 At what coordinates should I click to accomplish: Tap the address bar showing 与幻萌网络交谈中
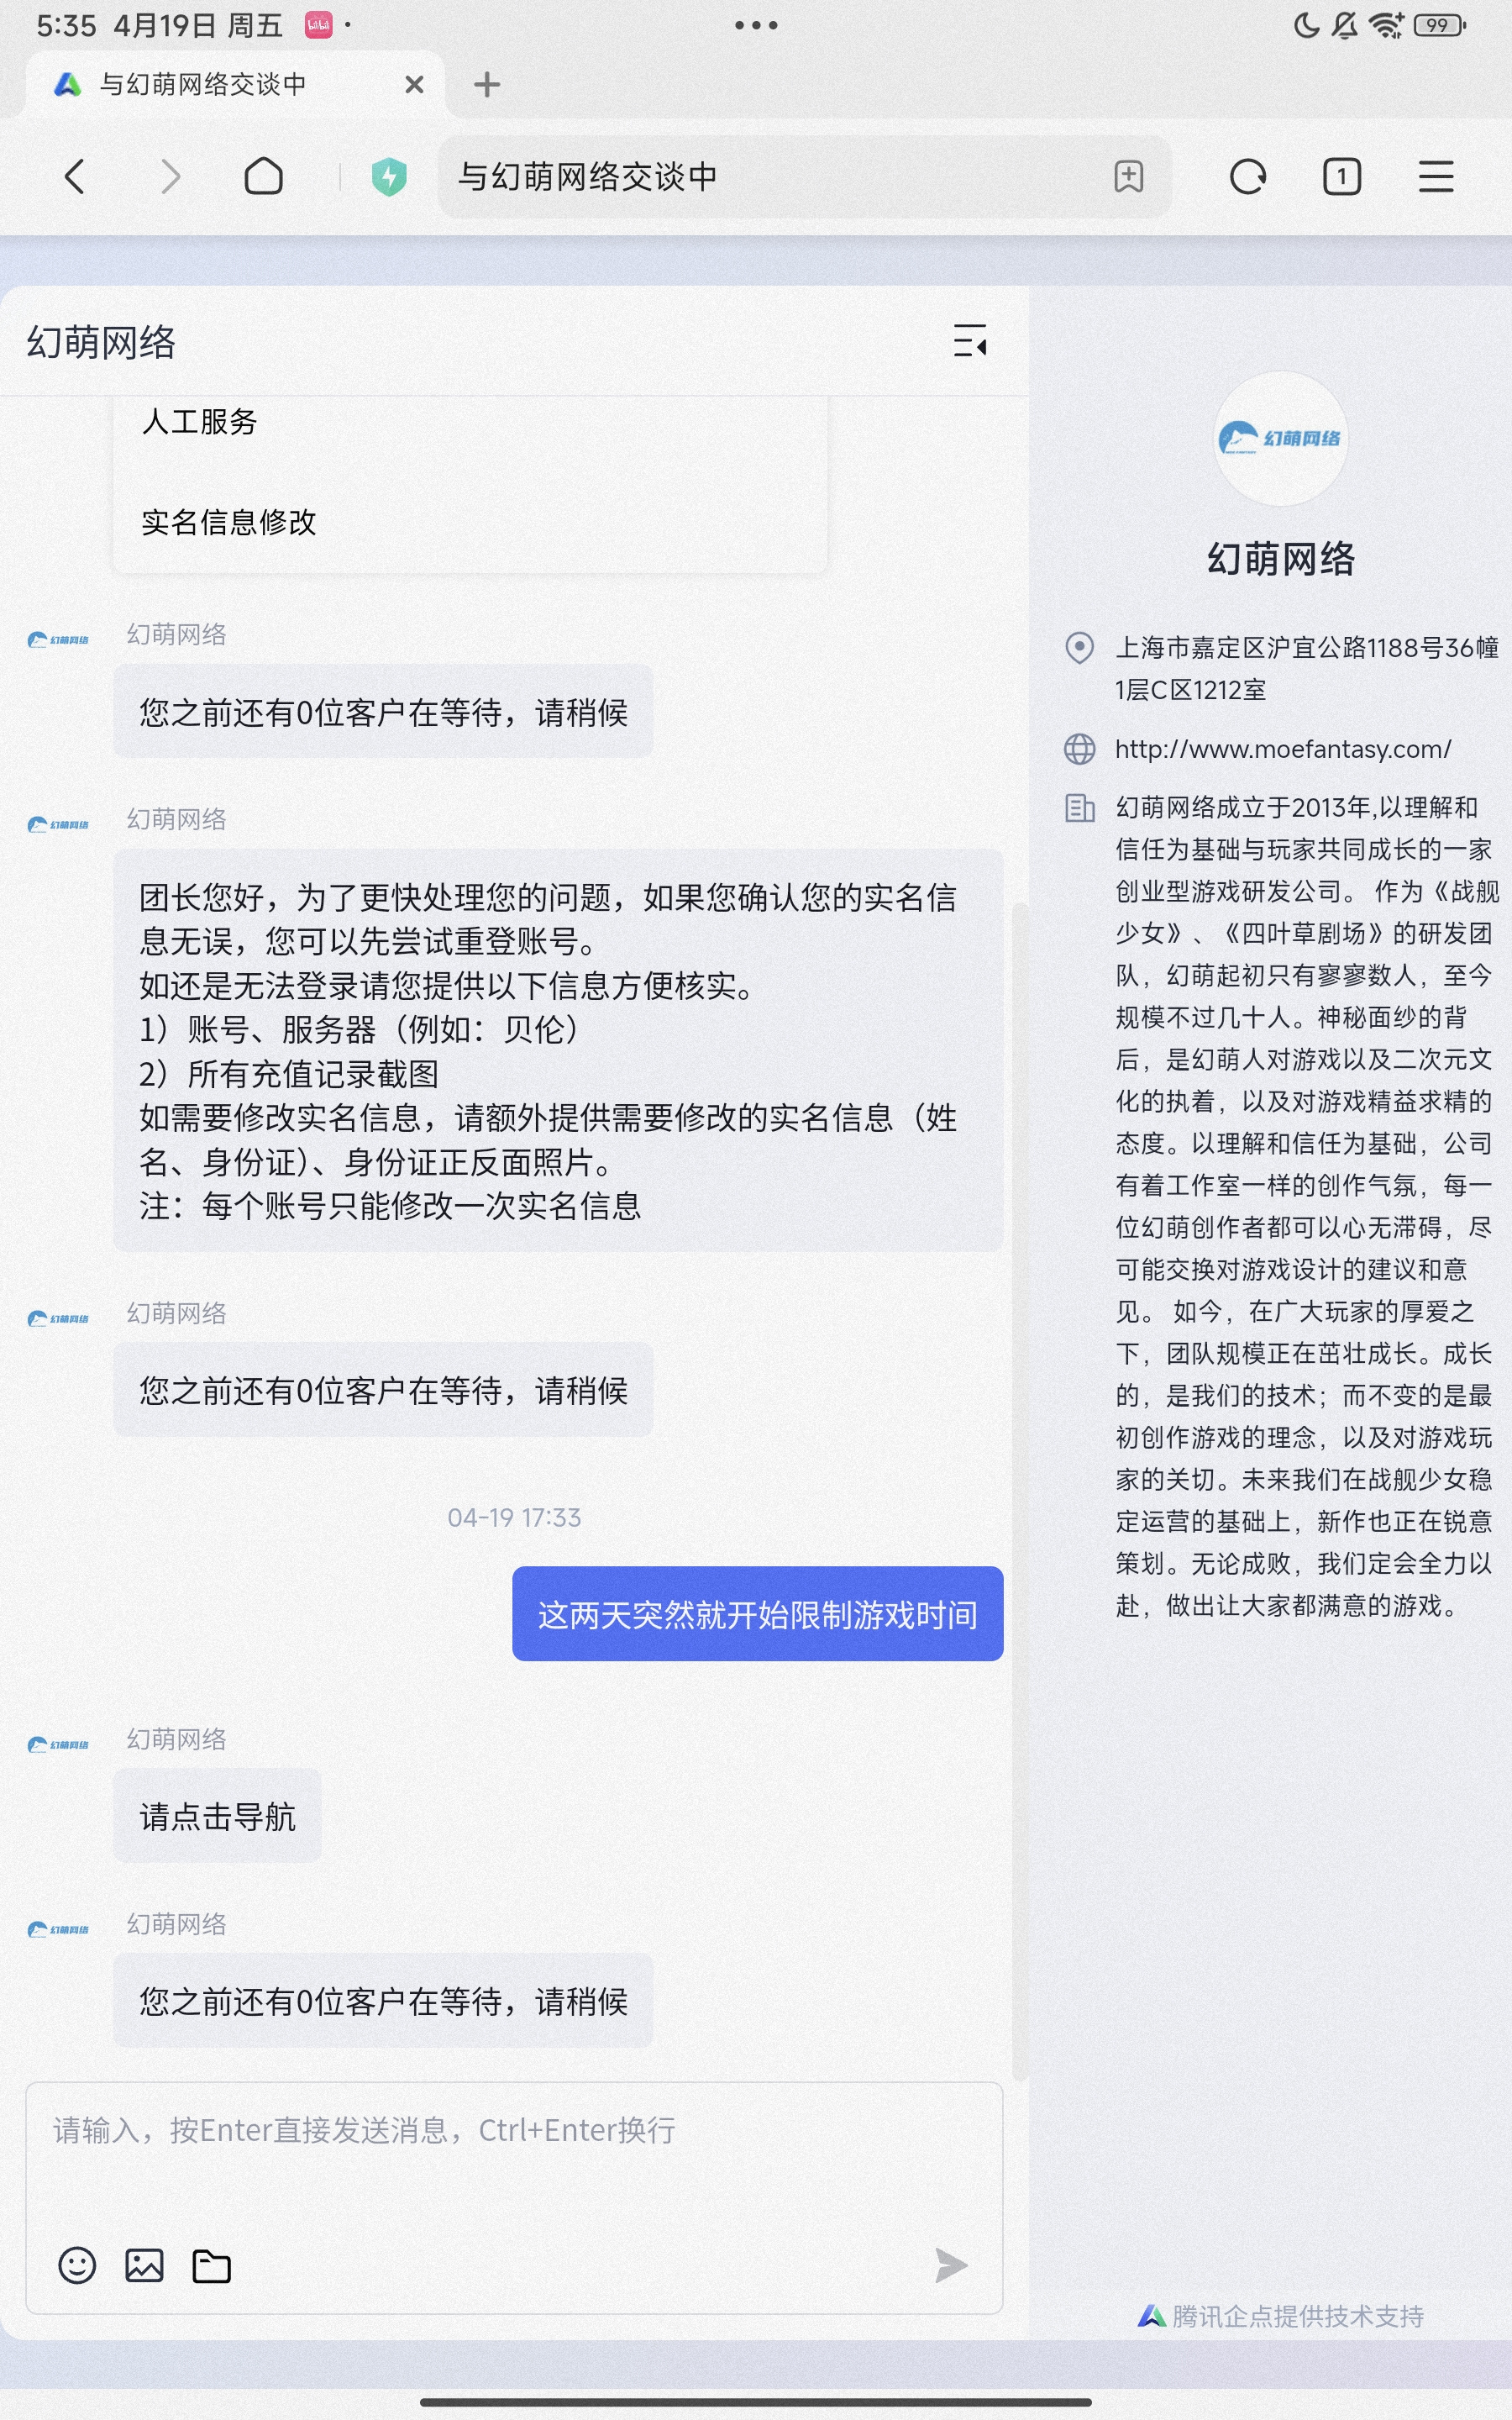click(805, 177)
